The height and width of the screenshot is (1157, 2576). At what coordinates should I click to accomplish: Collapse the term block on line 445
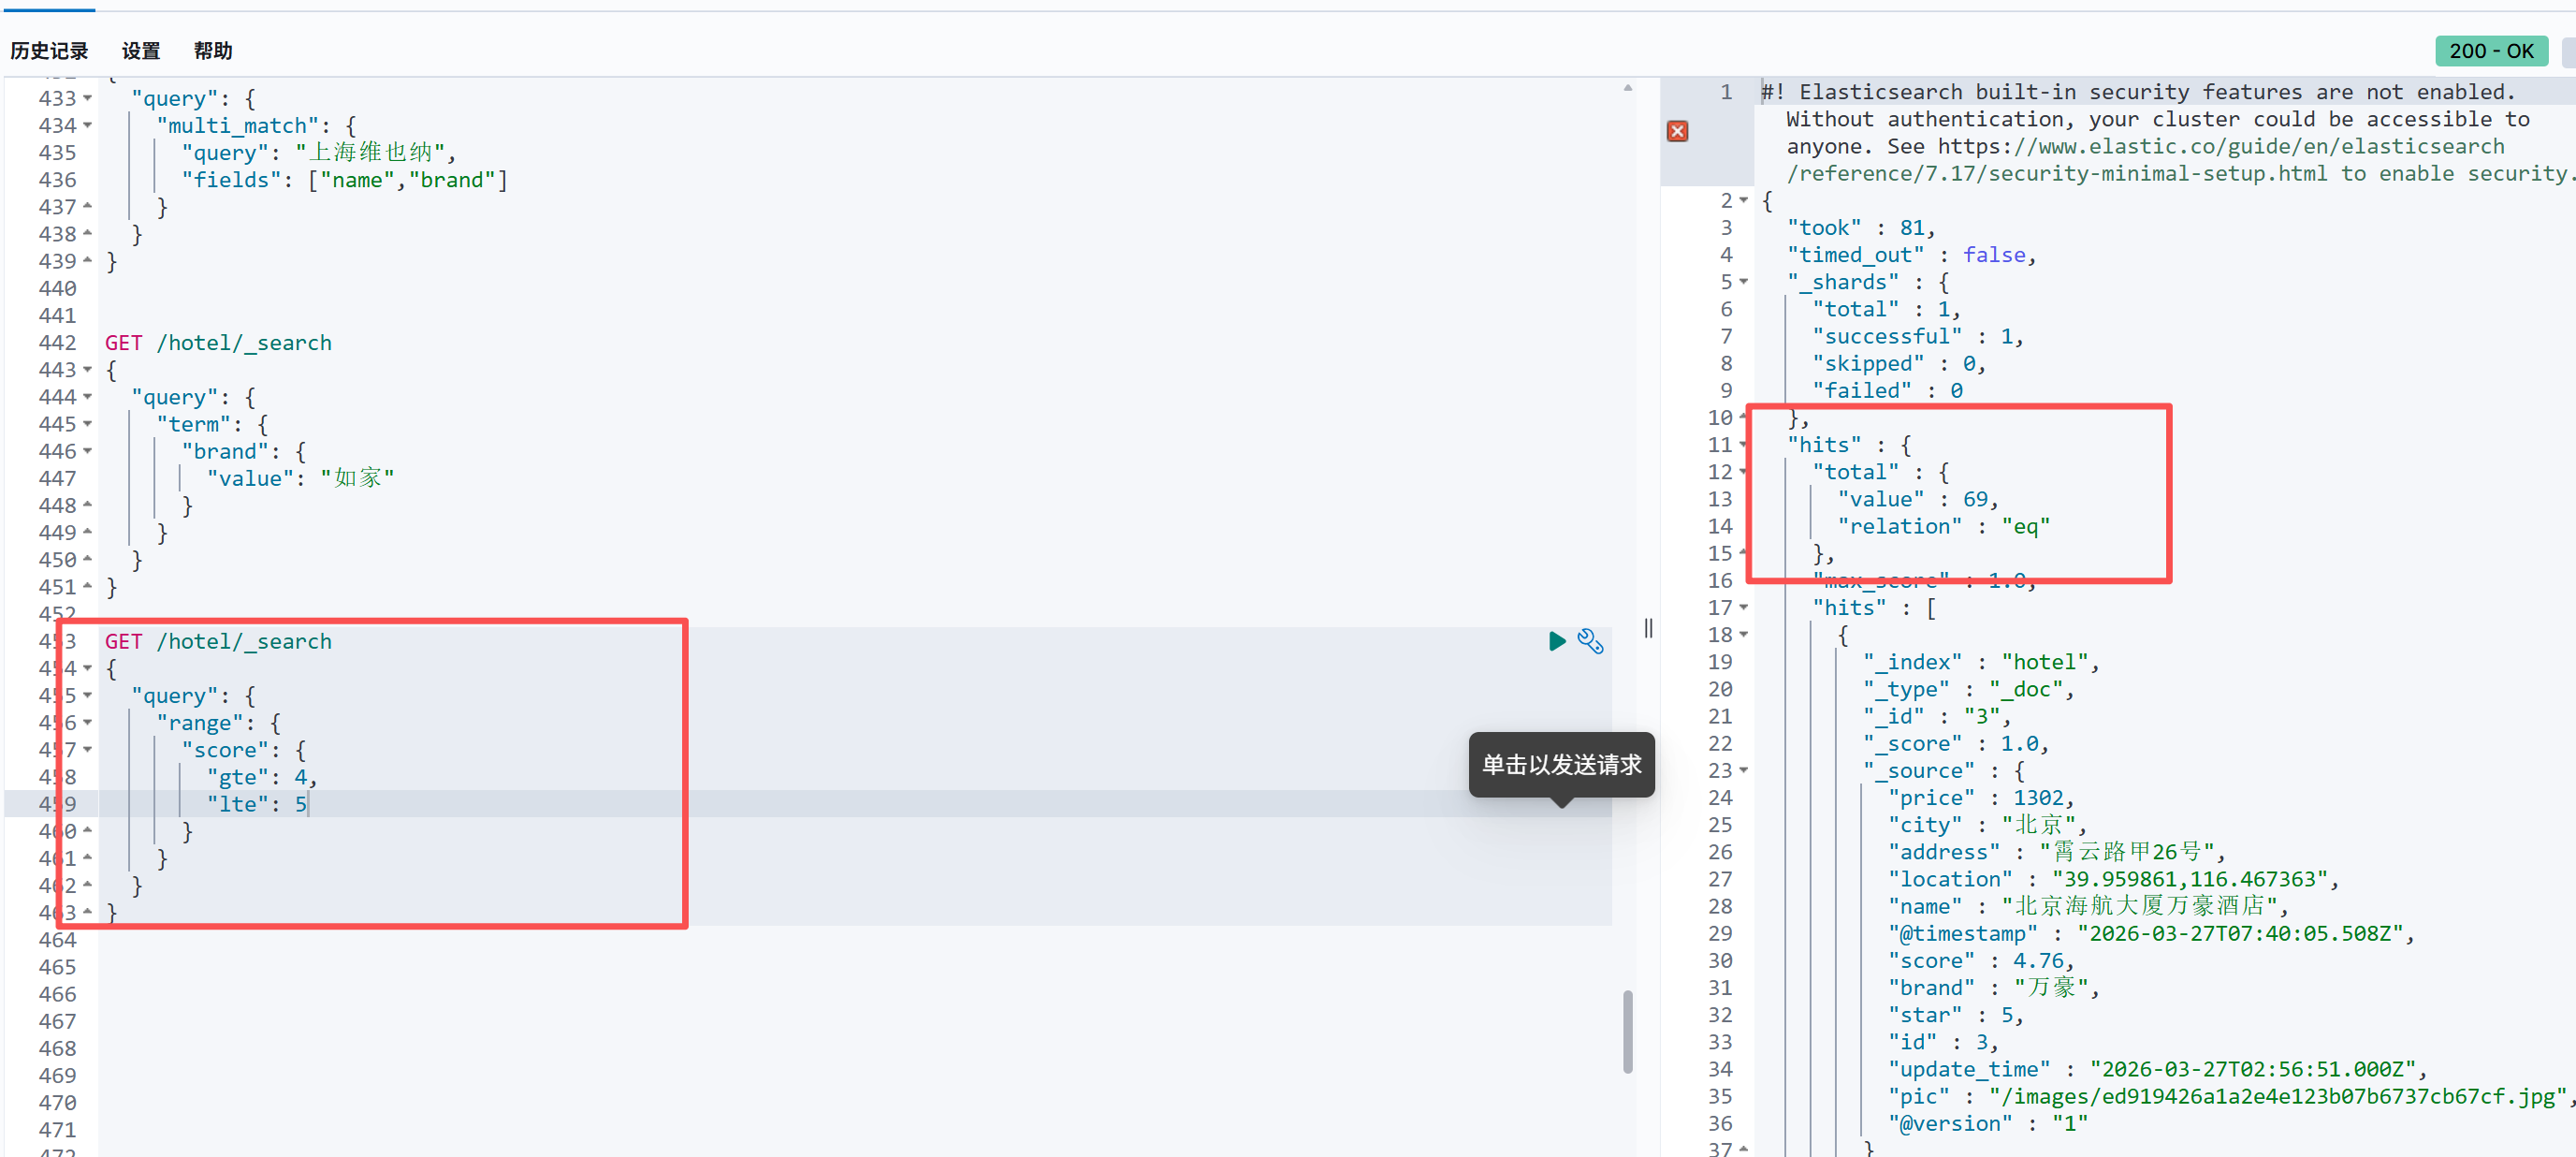click(x=88, y=424)
